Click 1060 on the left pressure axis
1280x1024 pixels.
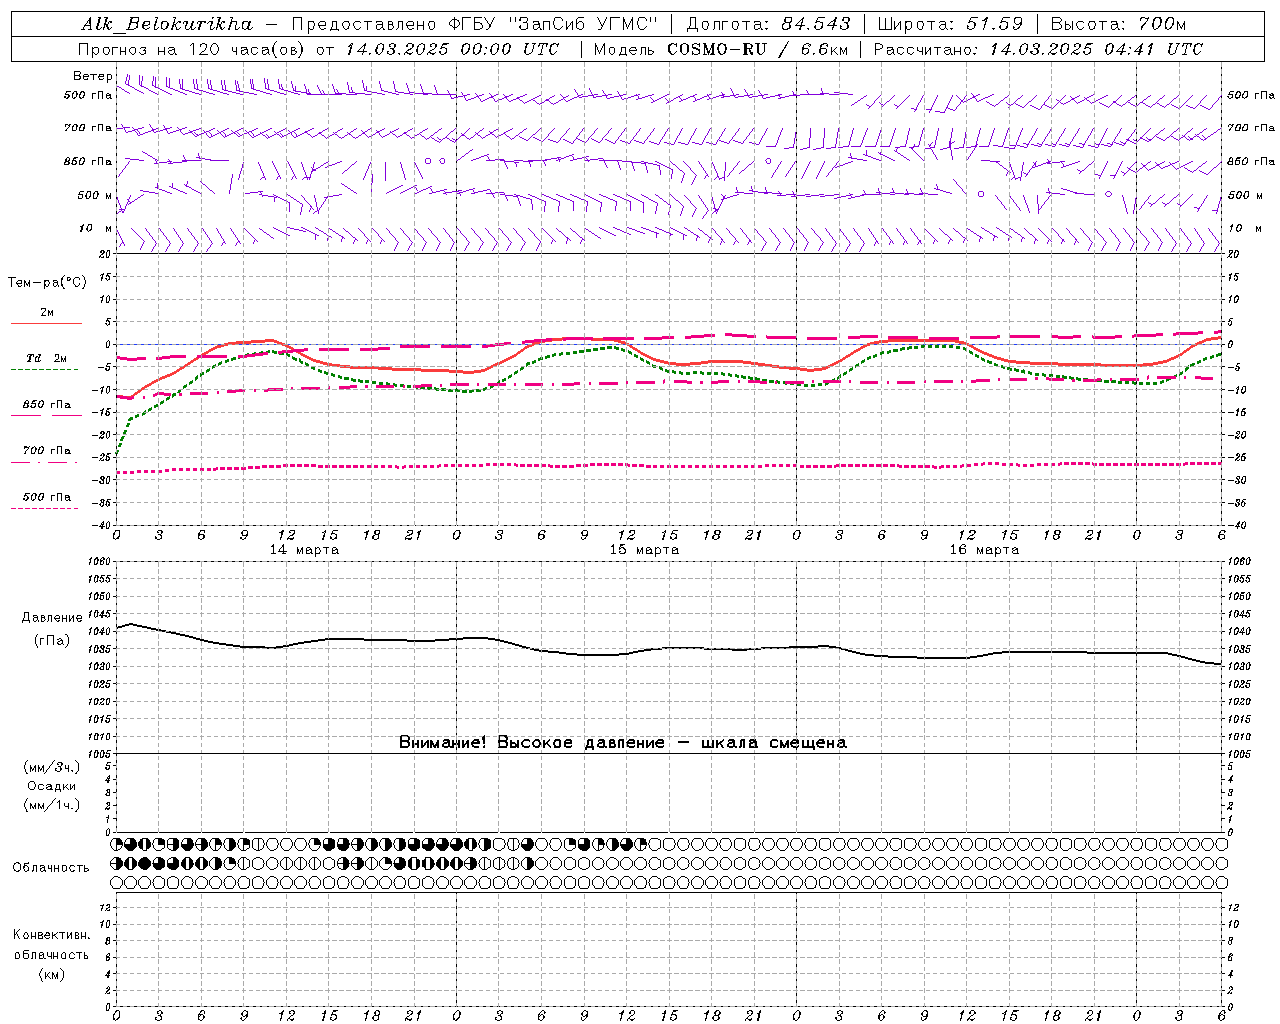(100, 561)
